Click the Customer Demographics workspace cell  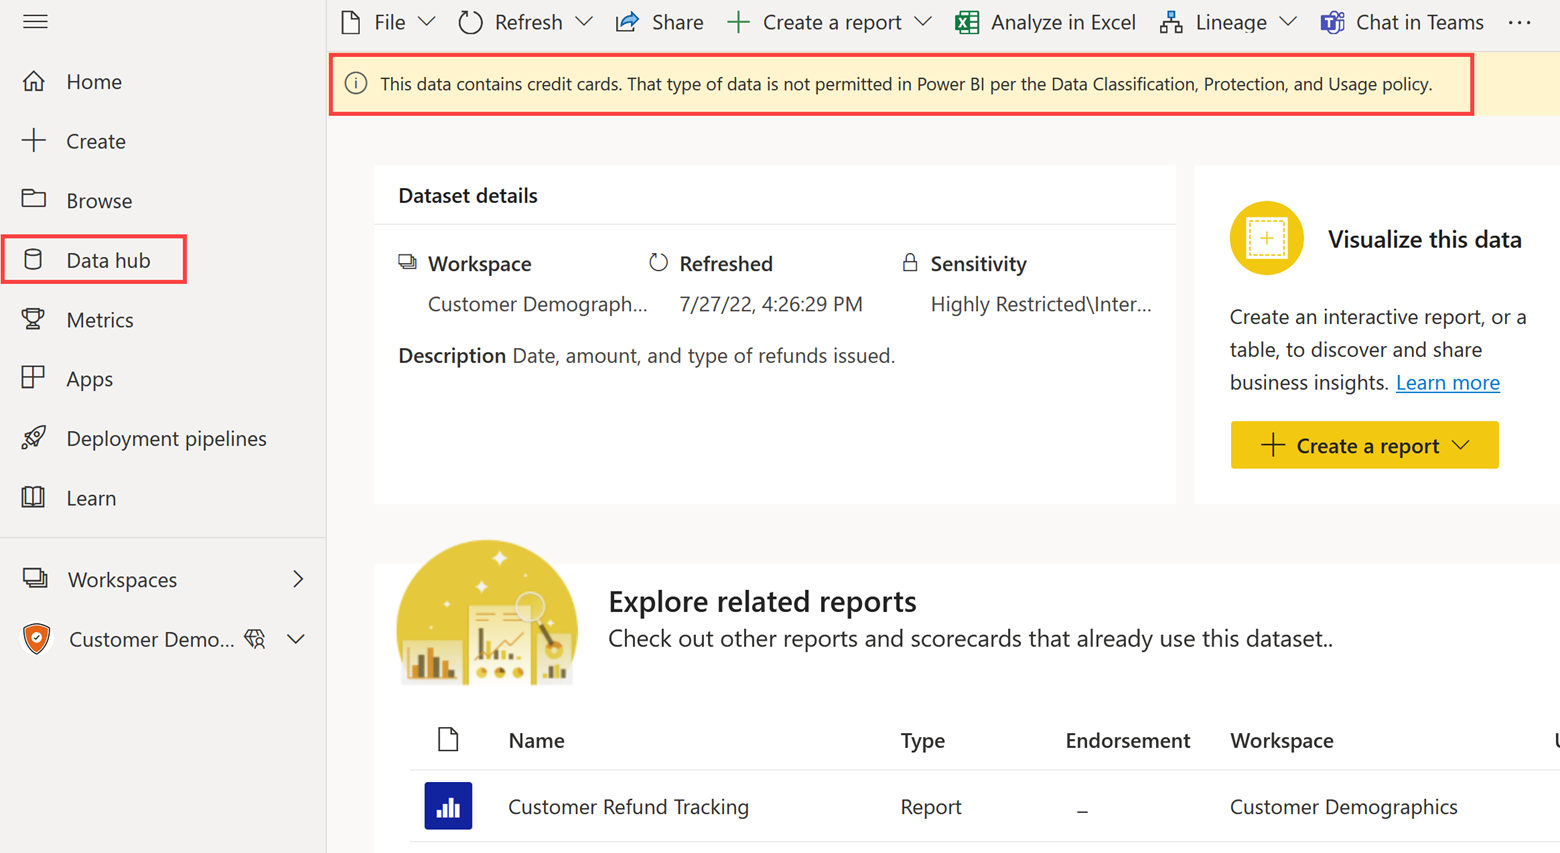(x=1343, y=806)
